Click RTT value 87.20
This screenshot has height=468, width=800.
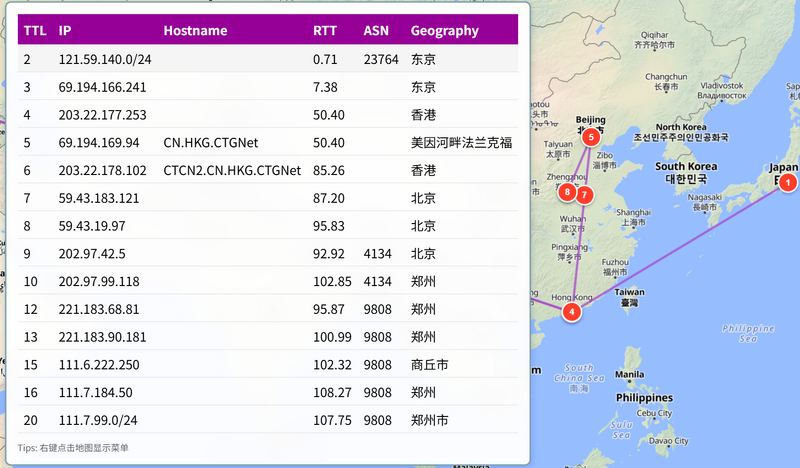click(329, 198)
